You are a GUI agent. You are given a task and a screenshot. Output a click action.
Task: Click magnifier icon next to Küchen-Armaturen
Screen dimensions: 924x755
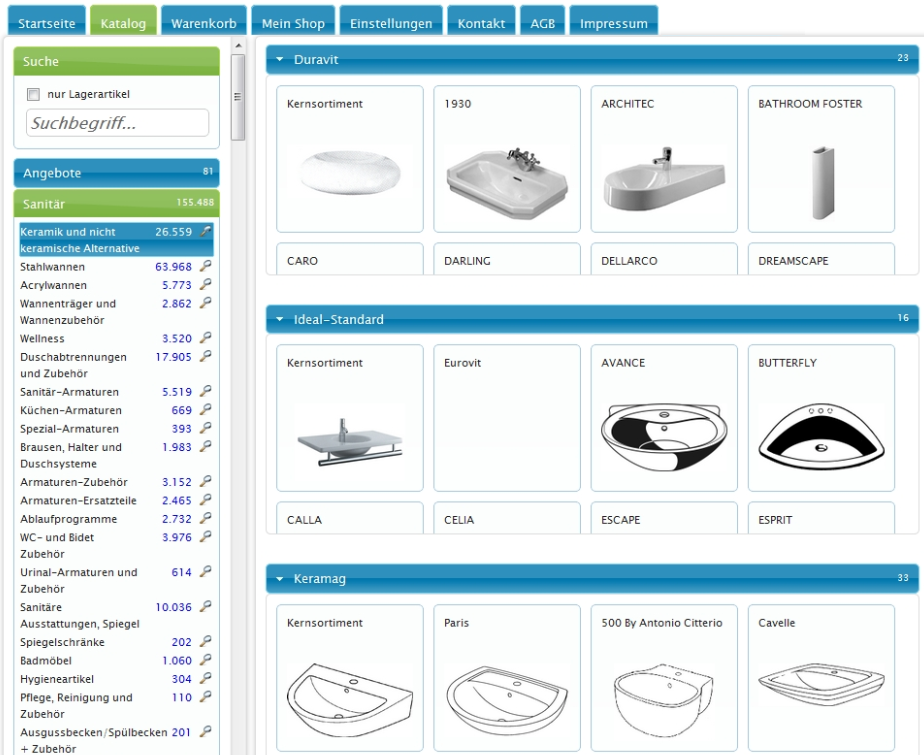206,410
